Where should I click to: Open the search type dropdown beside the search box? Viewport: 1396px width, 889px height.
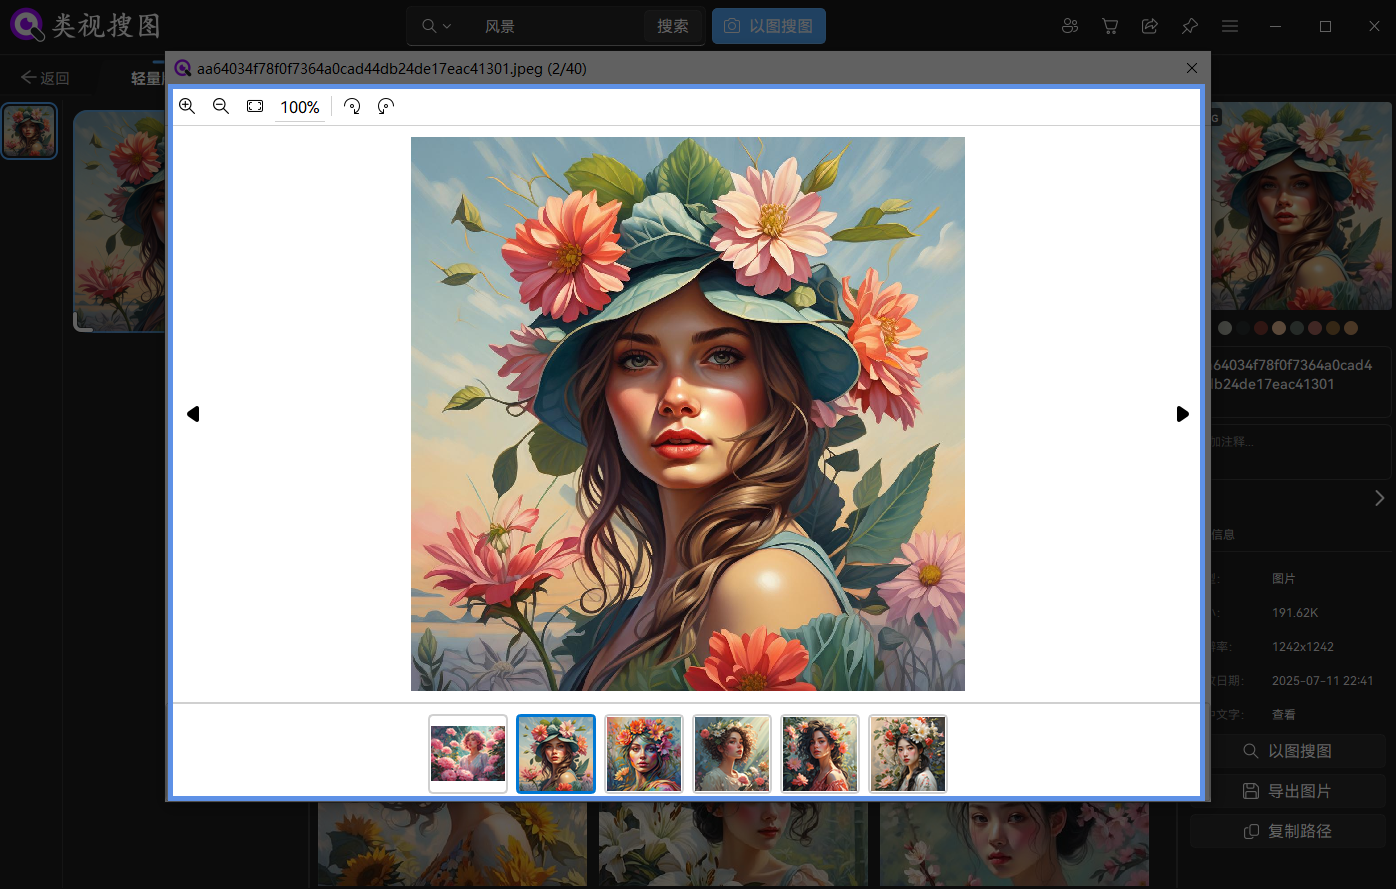click(437, 26)
